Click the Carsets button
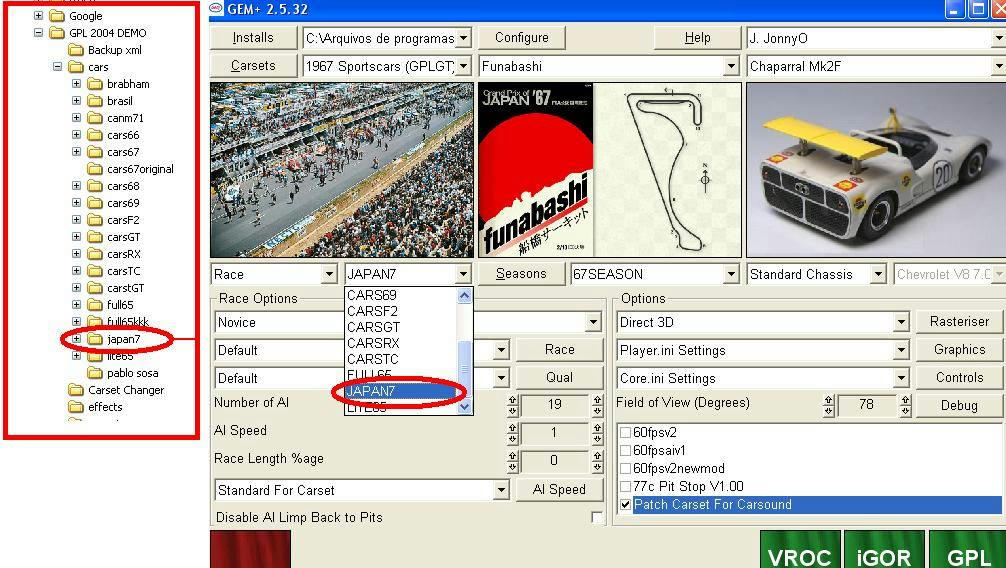The height and width of the screenshot is (568, 1006). click(253, 65)
